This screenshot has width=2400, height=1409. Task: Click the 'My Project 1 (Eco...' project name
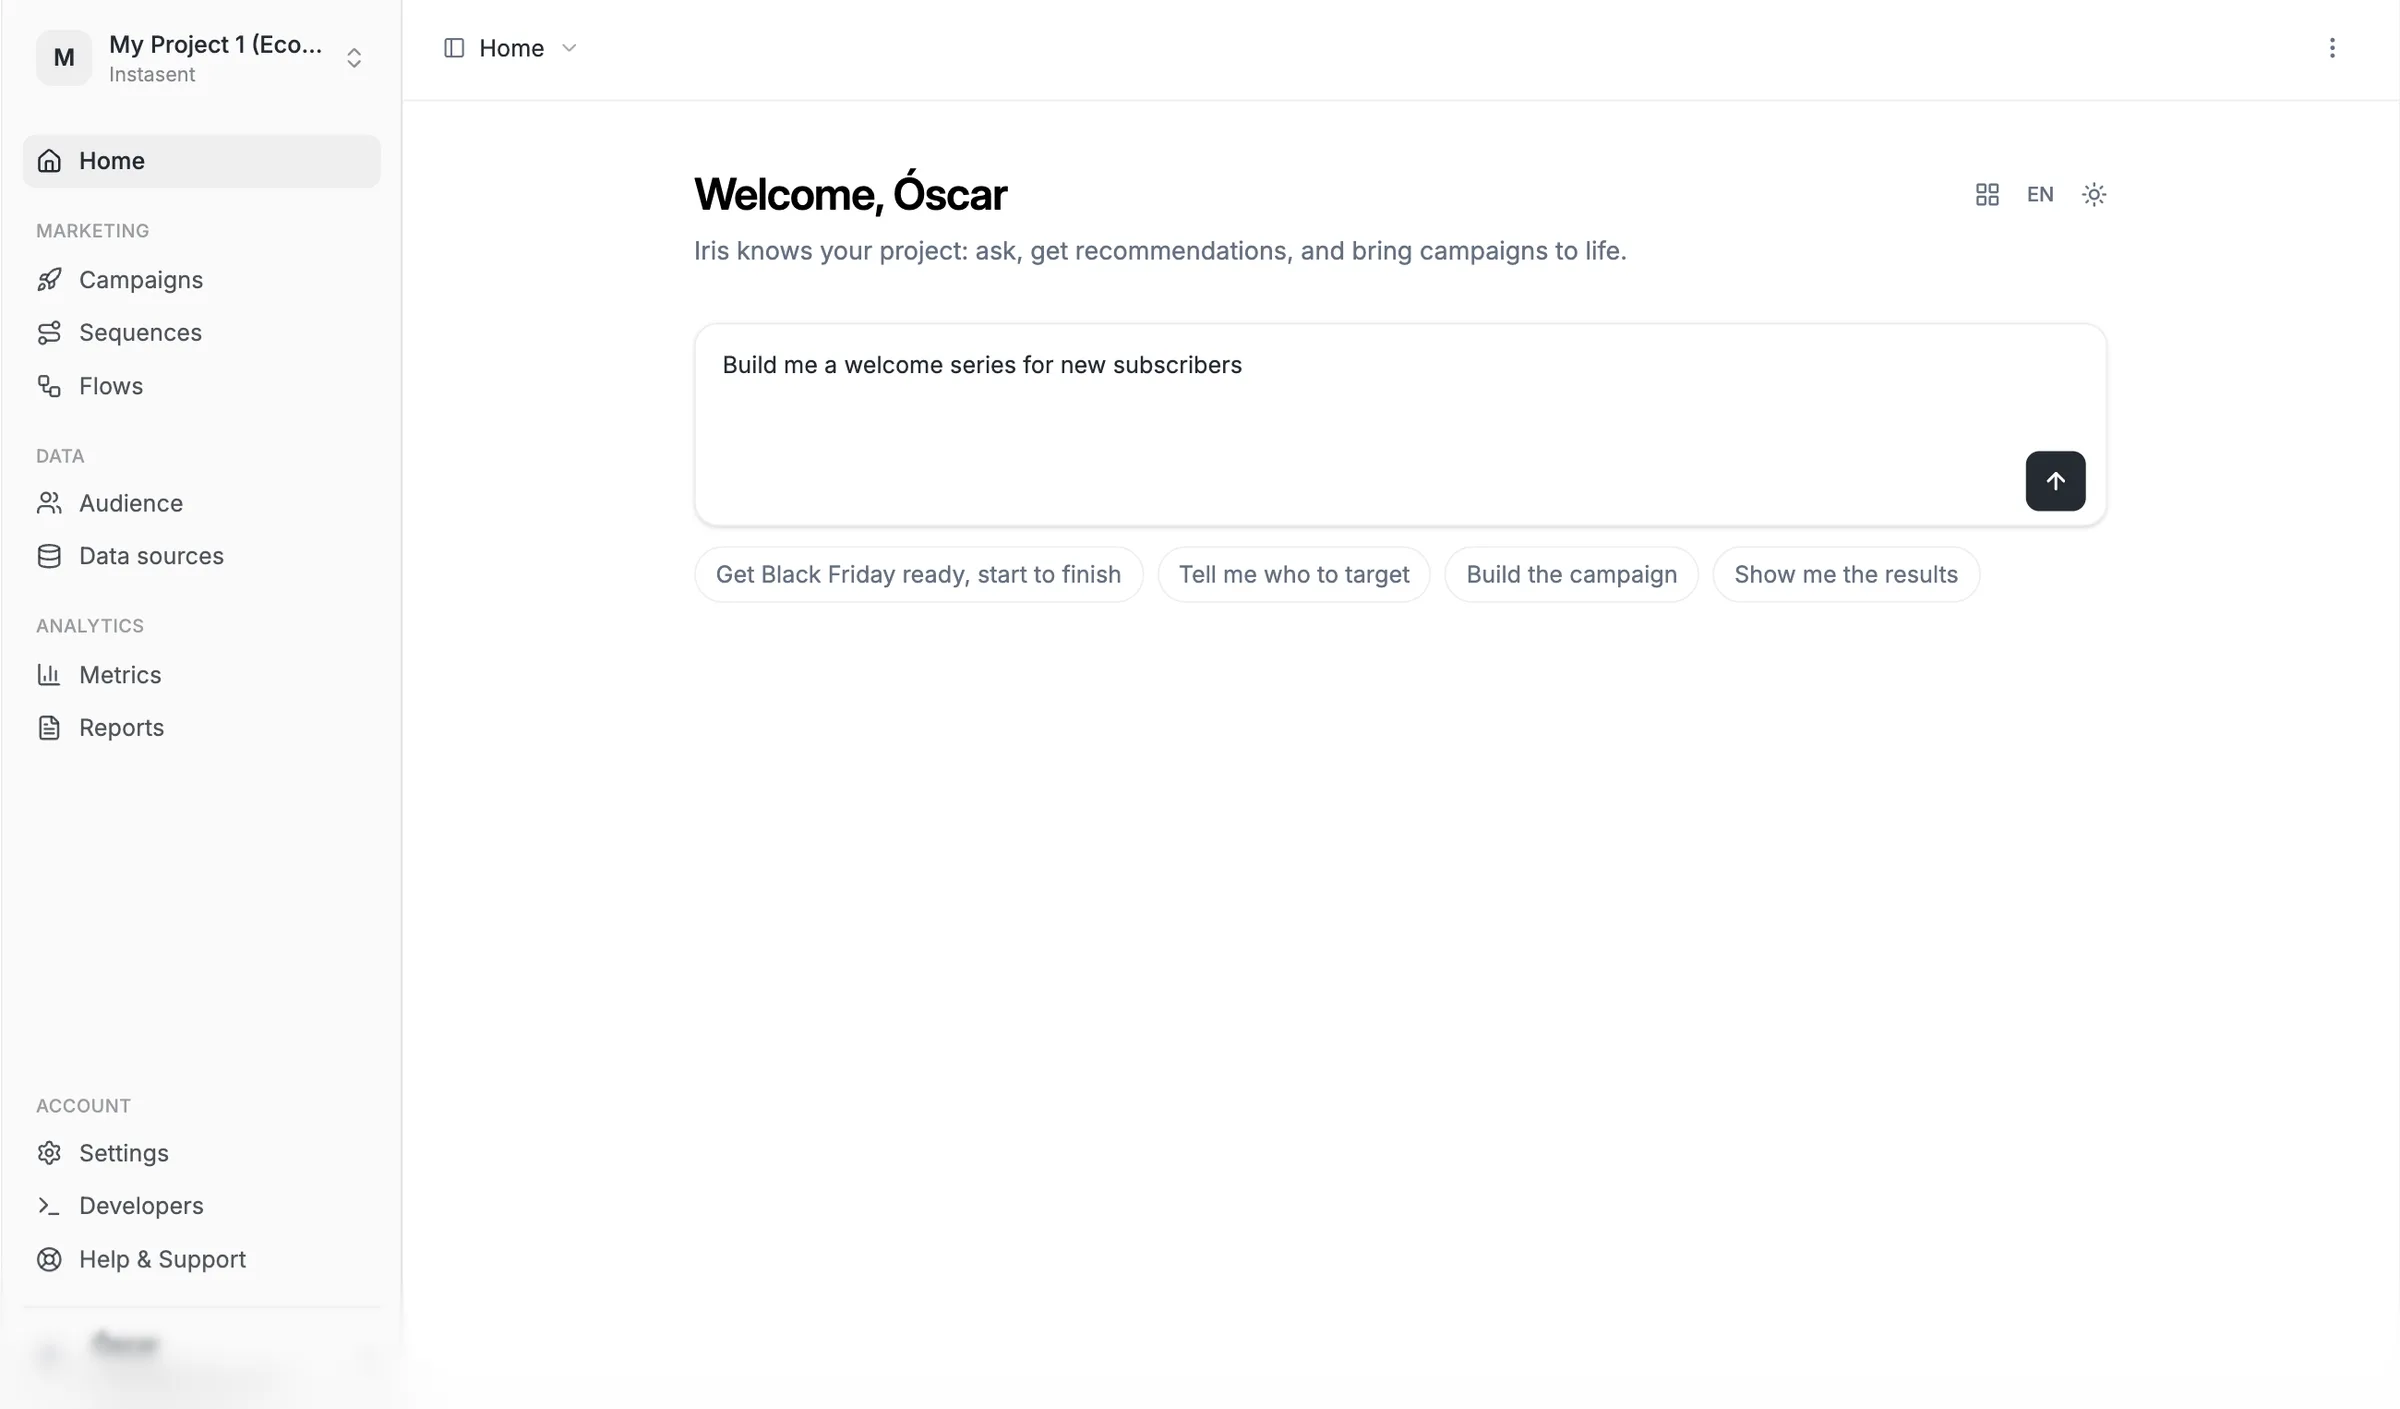click(216, 44)
